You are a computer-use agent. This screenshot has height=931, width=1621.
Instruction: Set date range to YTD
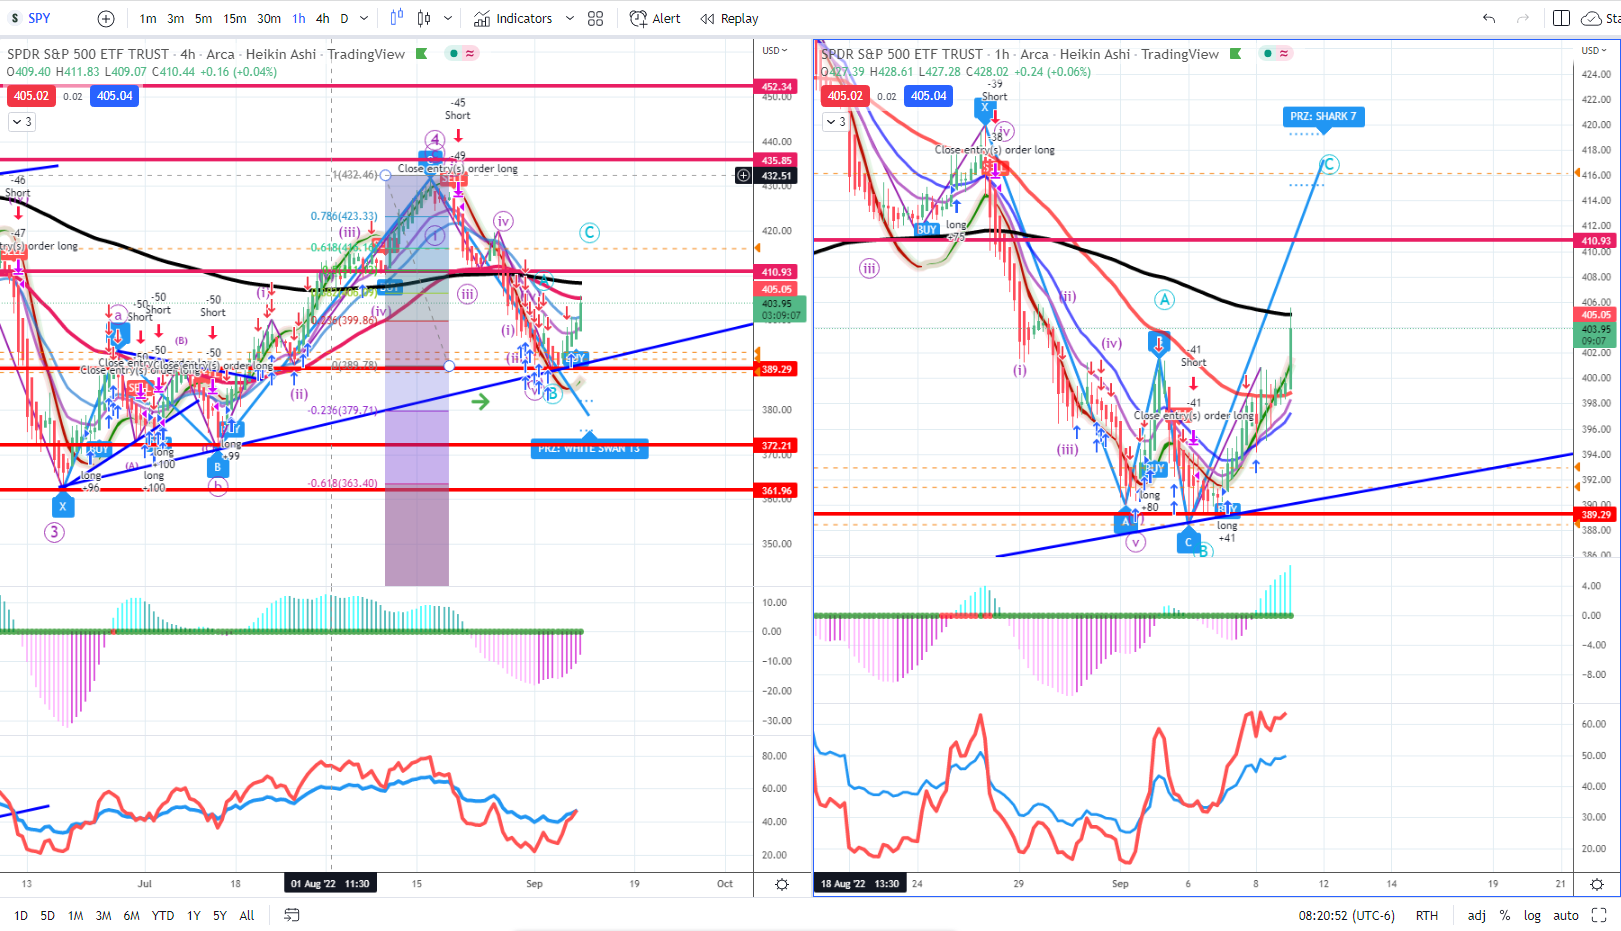click(x=163, y=915)
